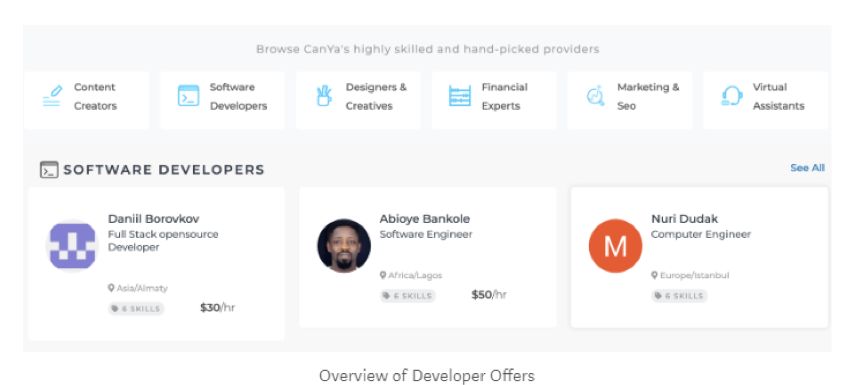Select Nuri Dudak's name

(x=684, y=219)
